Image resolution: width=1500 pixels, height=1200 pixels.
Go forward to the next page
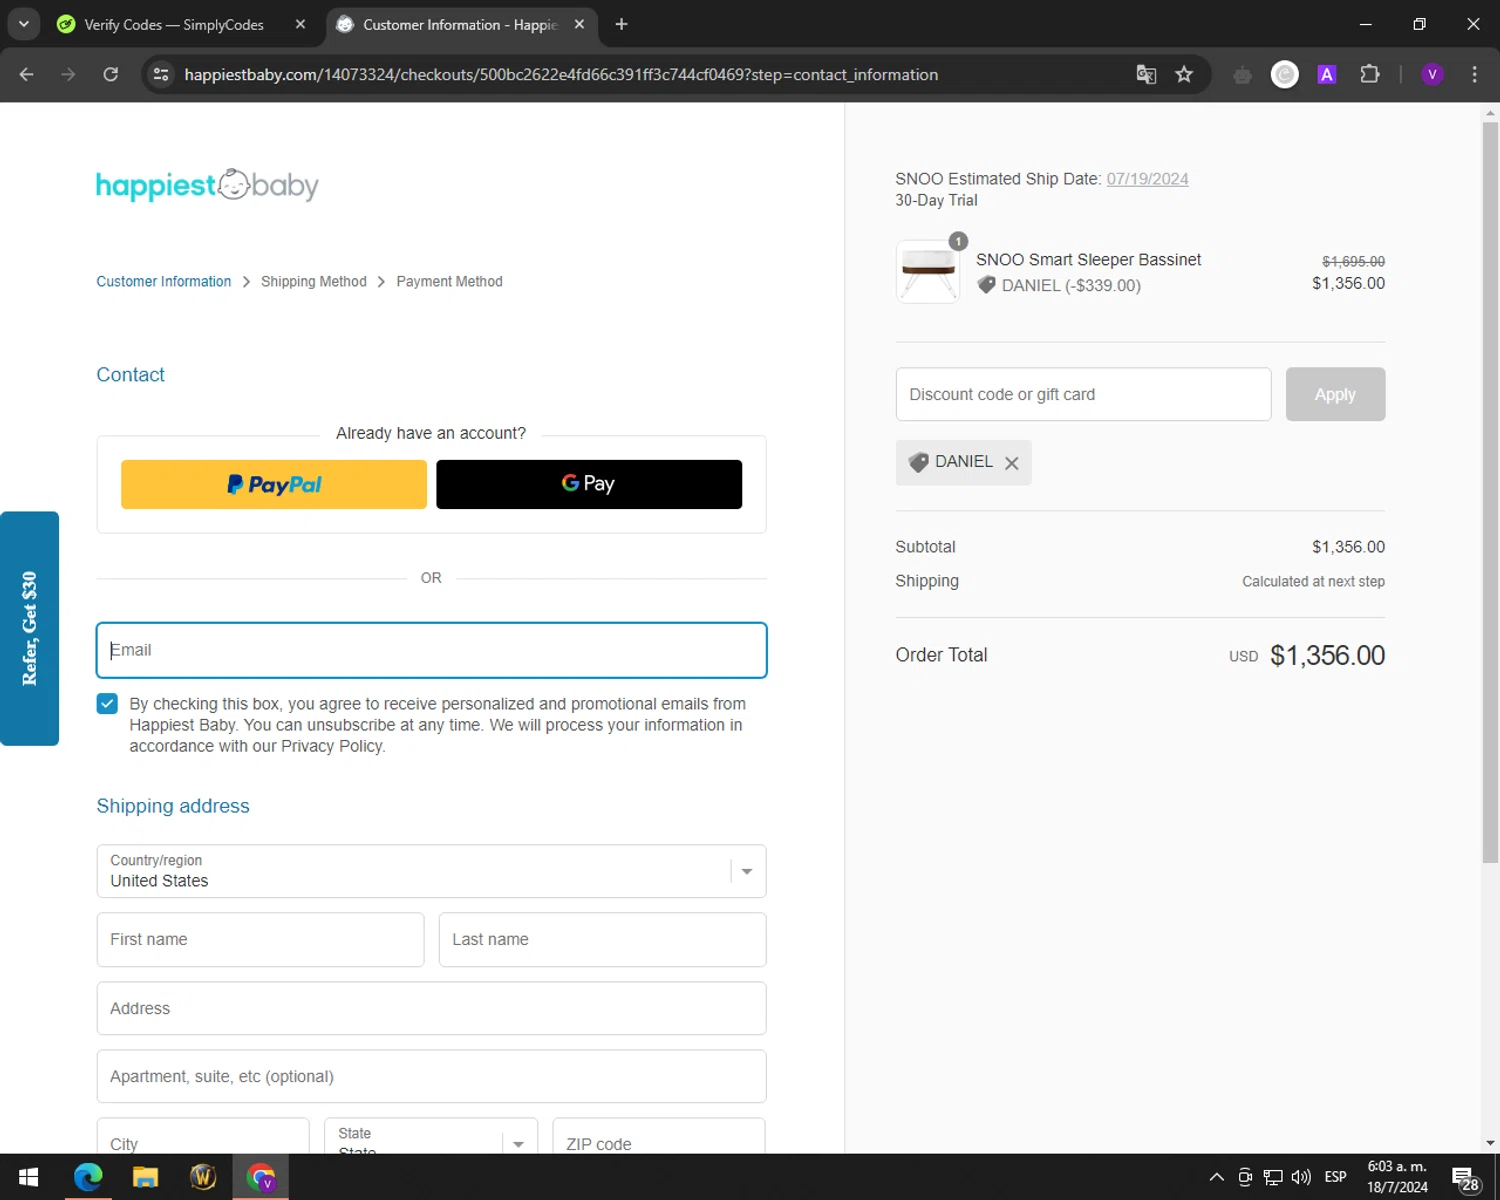(68, 74)
